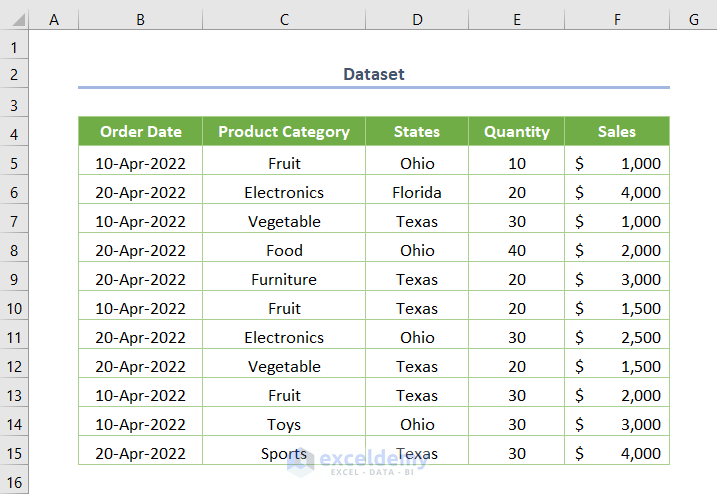Click row 9 header
Viewport: 717px width, 494px height.
tap(14, 280)
